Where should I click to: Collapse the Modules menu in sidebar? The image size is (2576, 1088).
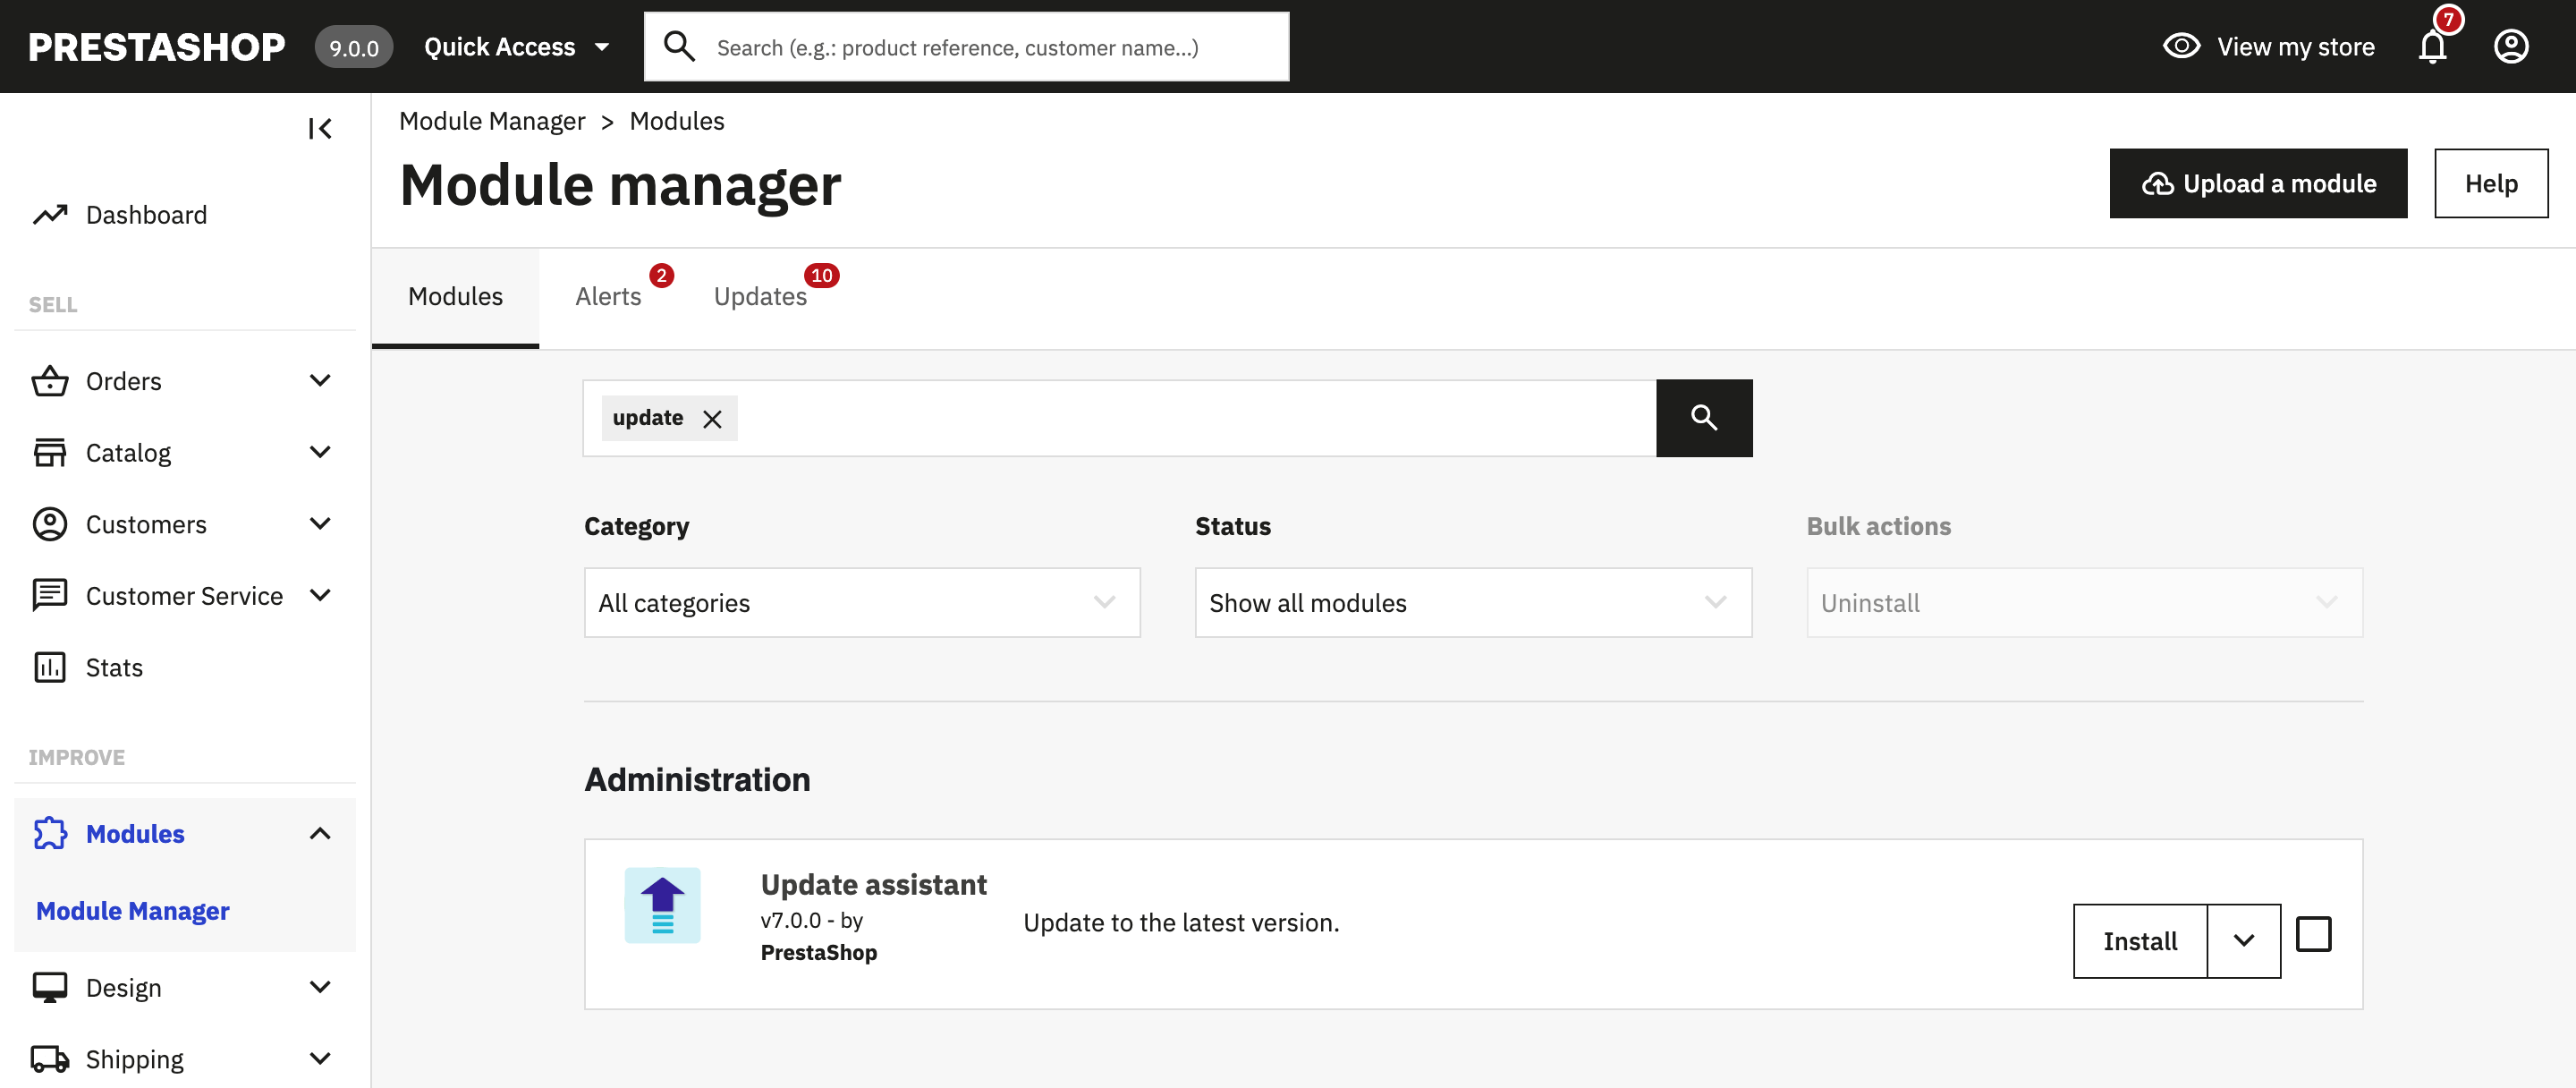[x=320, y=832]
